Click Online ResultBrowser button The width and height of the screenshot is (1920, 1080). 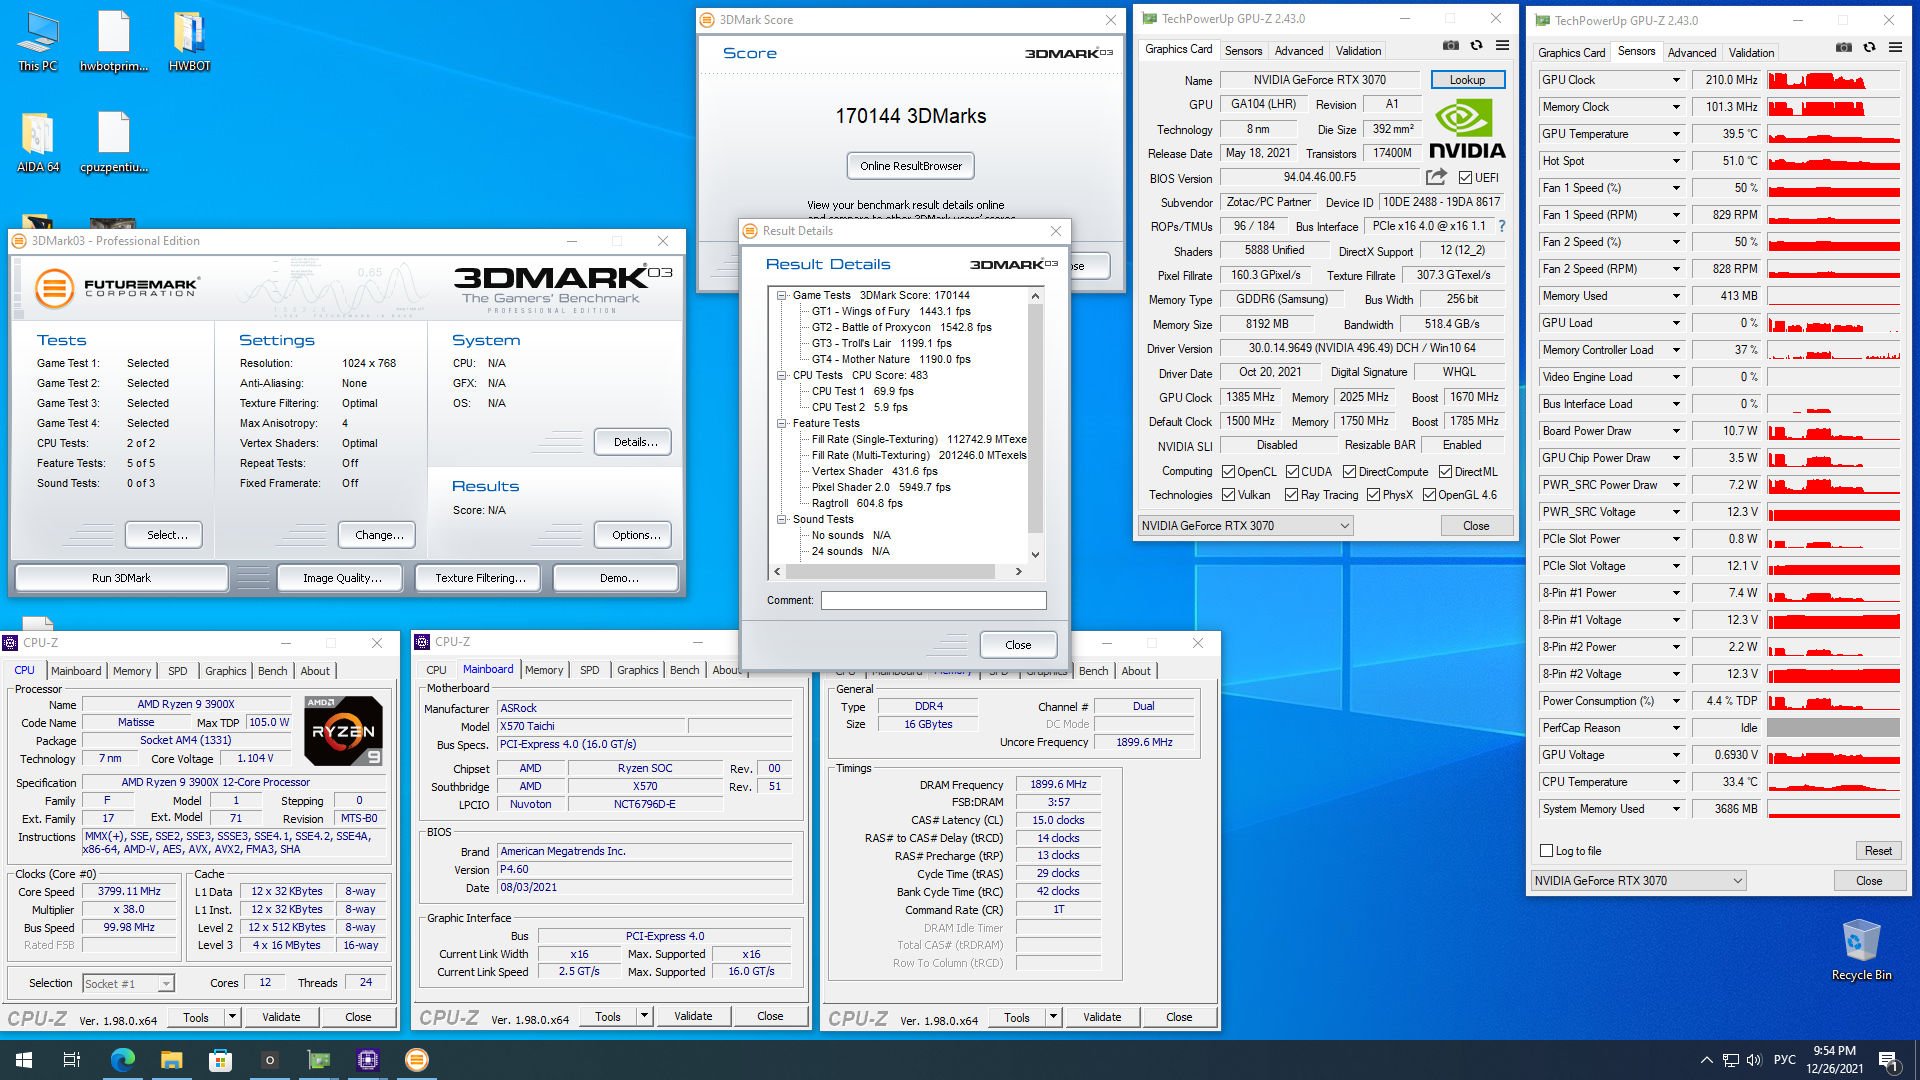point(910,166)
